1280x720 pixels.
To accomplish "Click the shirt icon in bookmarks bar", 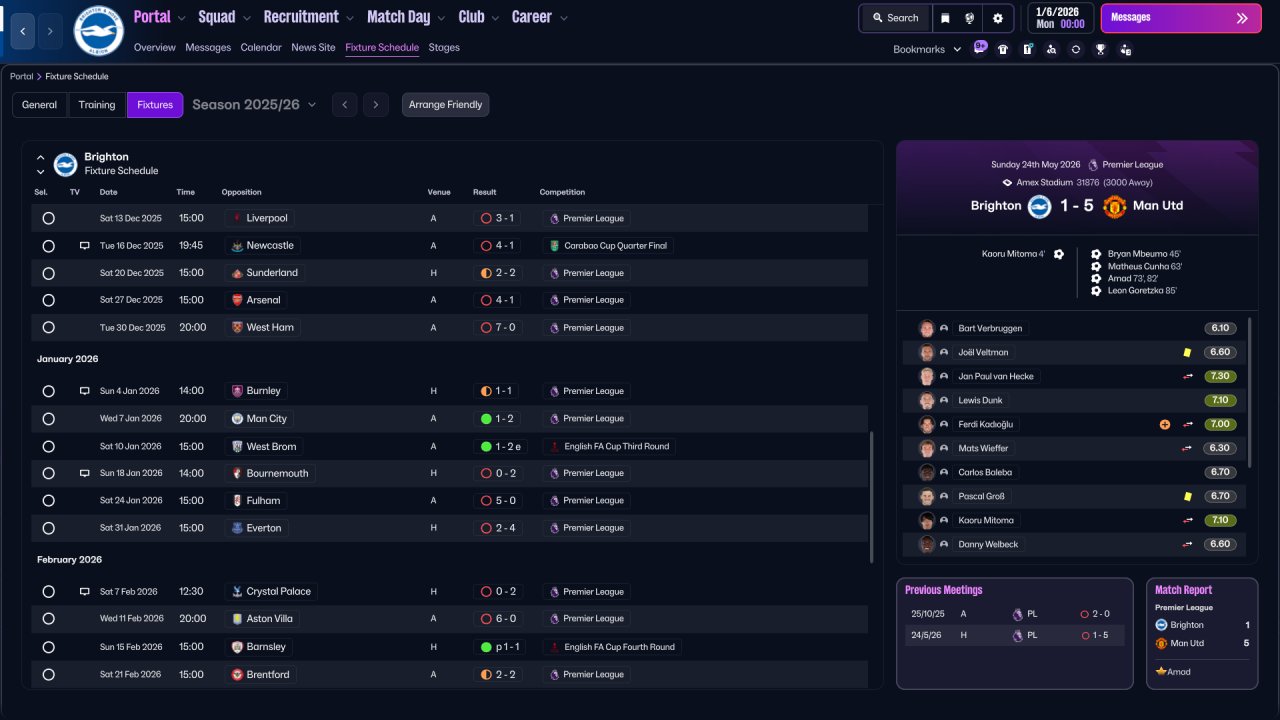I will point(1003,49).
